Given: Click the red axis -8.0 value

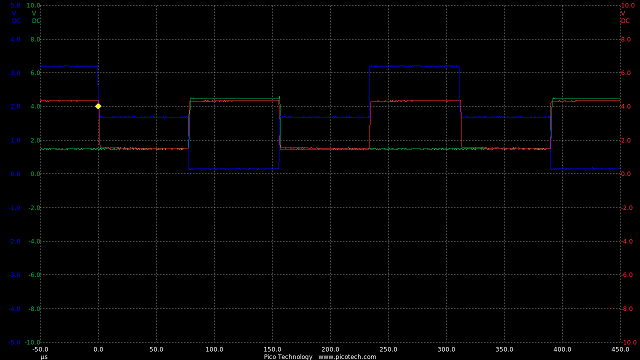Looking at the screenshot, I should point(627,309).
